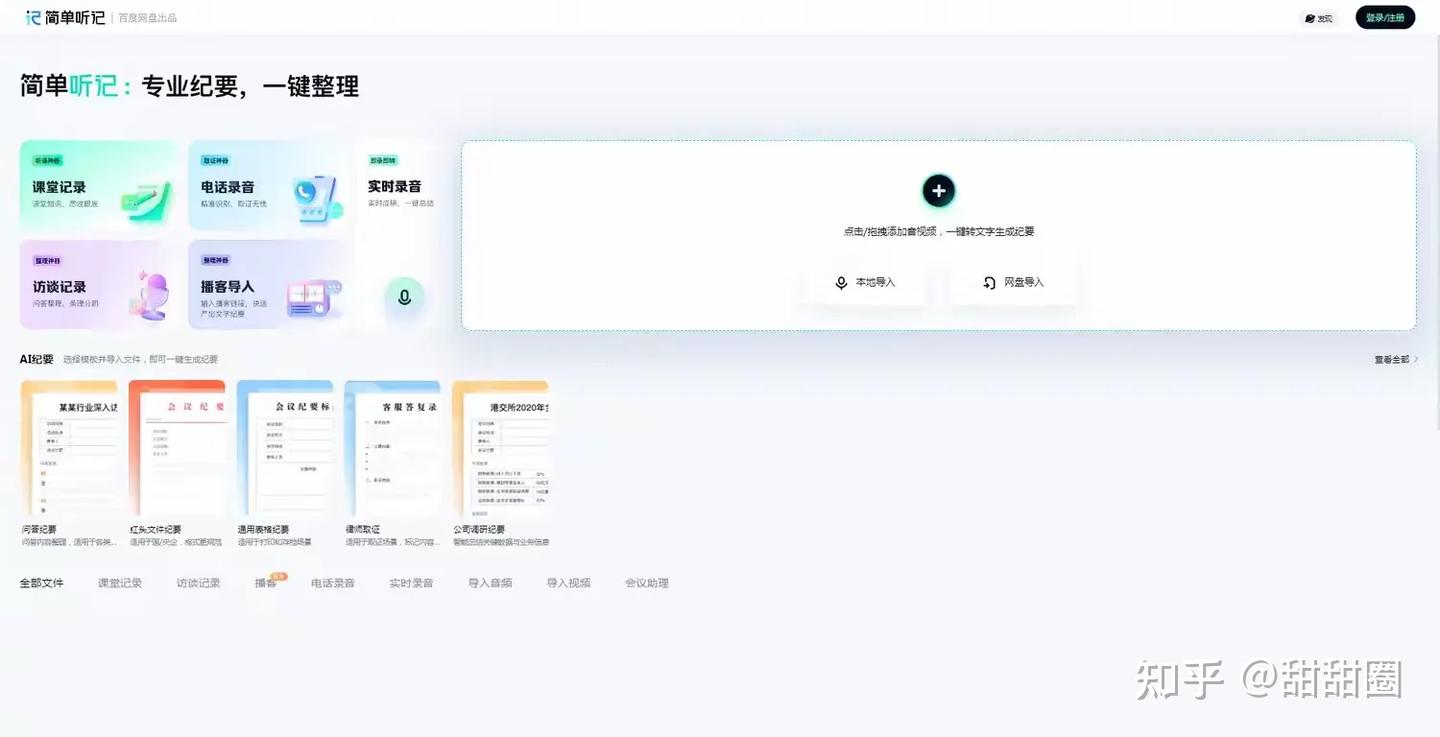
Task: Click the microphone icon beside 本地导入
Action: click(841, 283)
